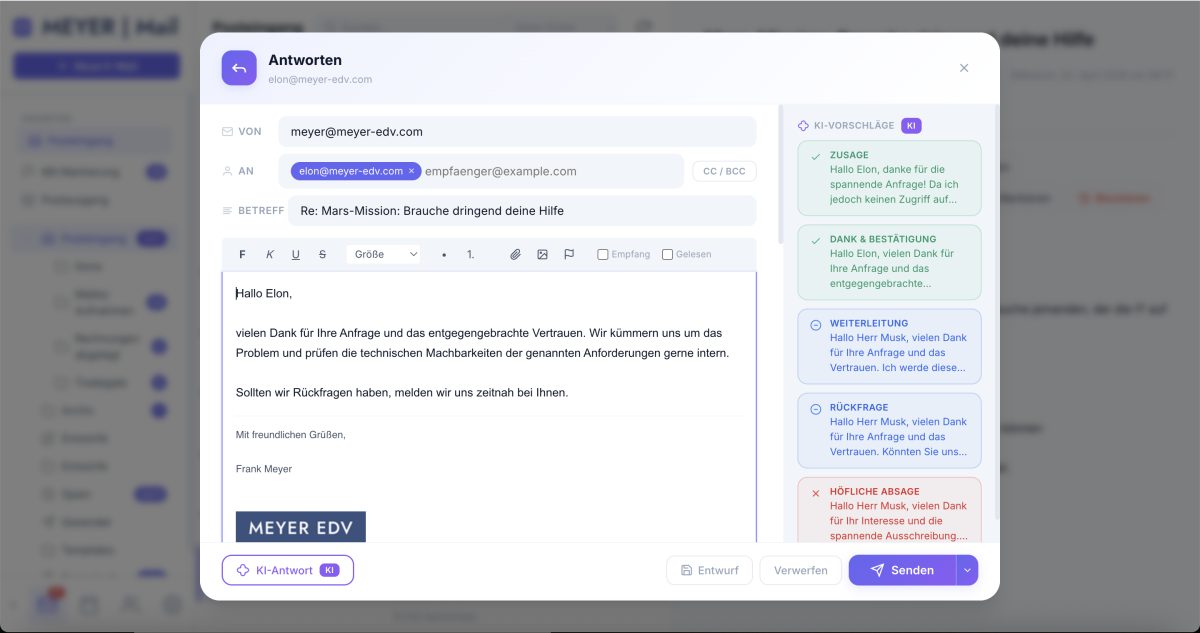
Task: Select the Zusage AI suggestion
Action: pyautogui.click(x=889, y=177)
